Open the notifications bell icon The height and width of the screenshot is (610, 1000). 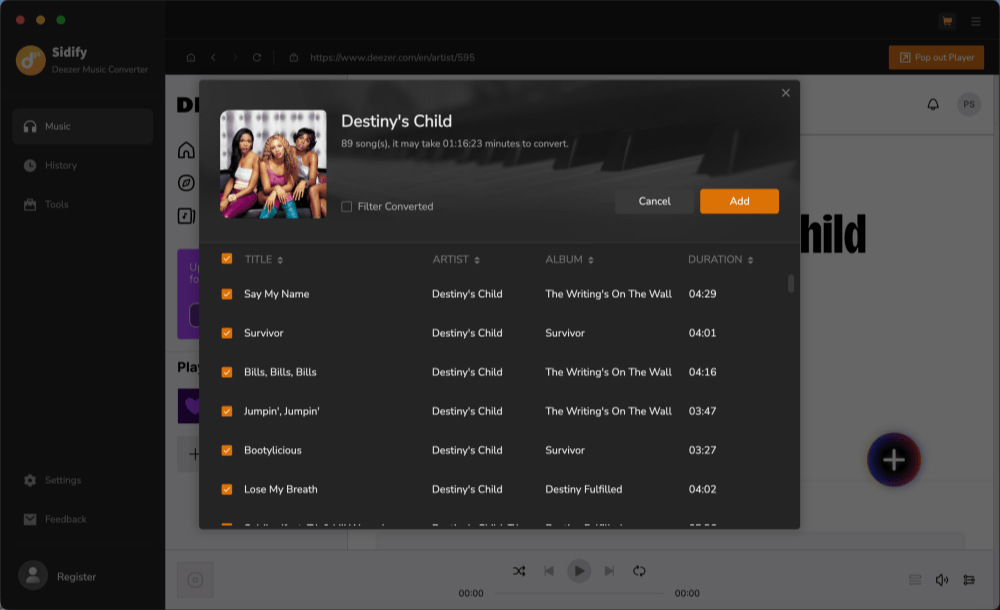tap(933, 104)
